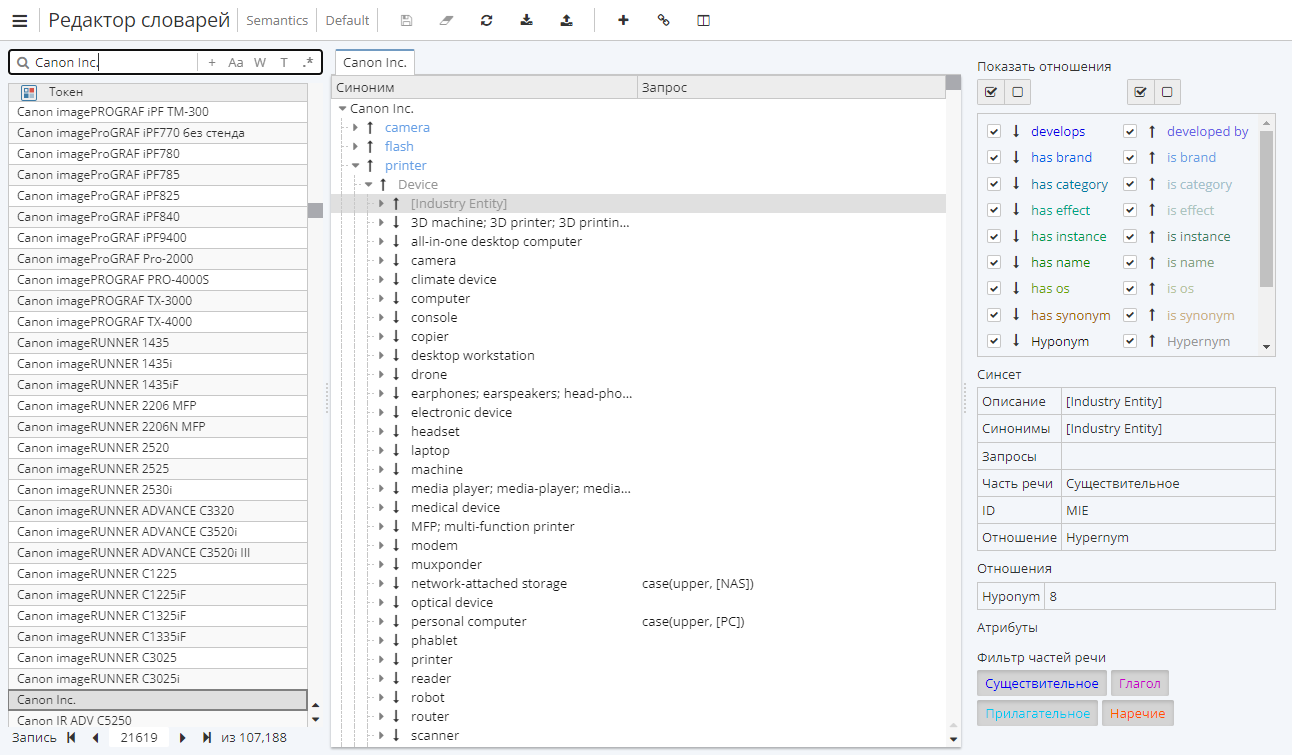The image size is (1292, 755).
Task: Expand the scanner tree node
Action: coord(381,735)
